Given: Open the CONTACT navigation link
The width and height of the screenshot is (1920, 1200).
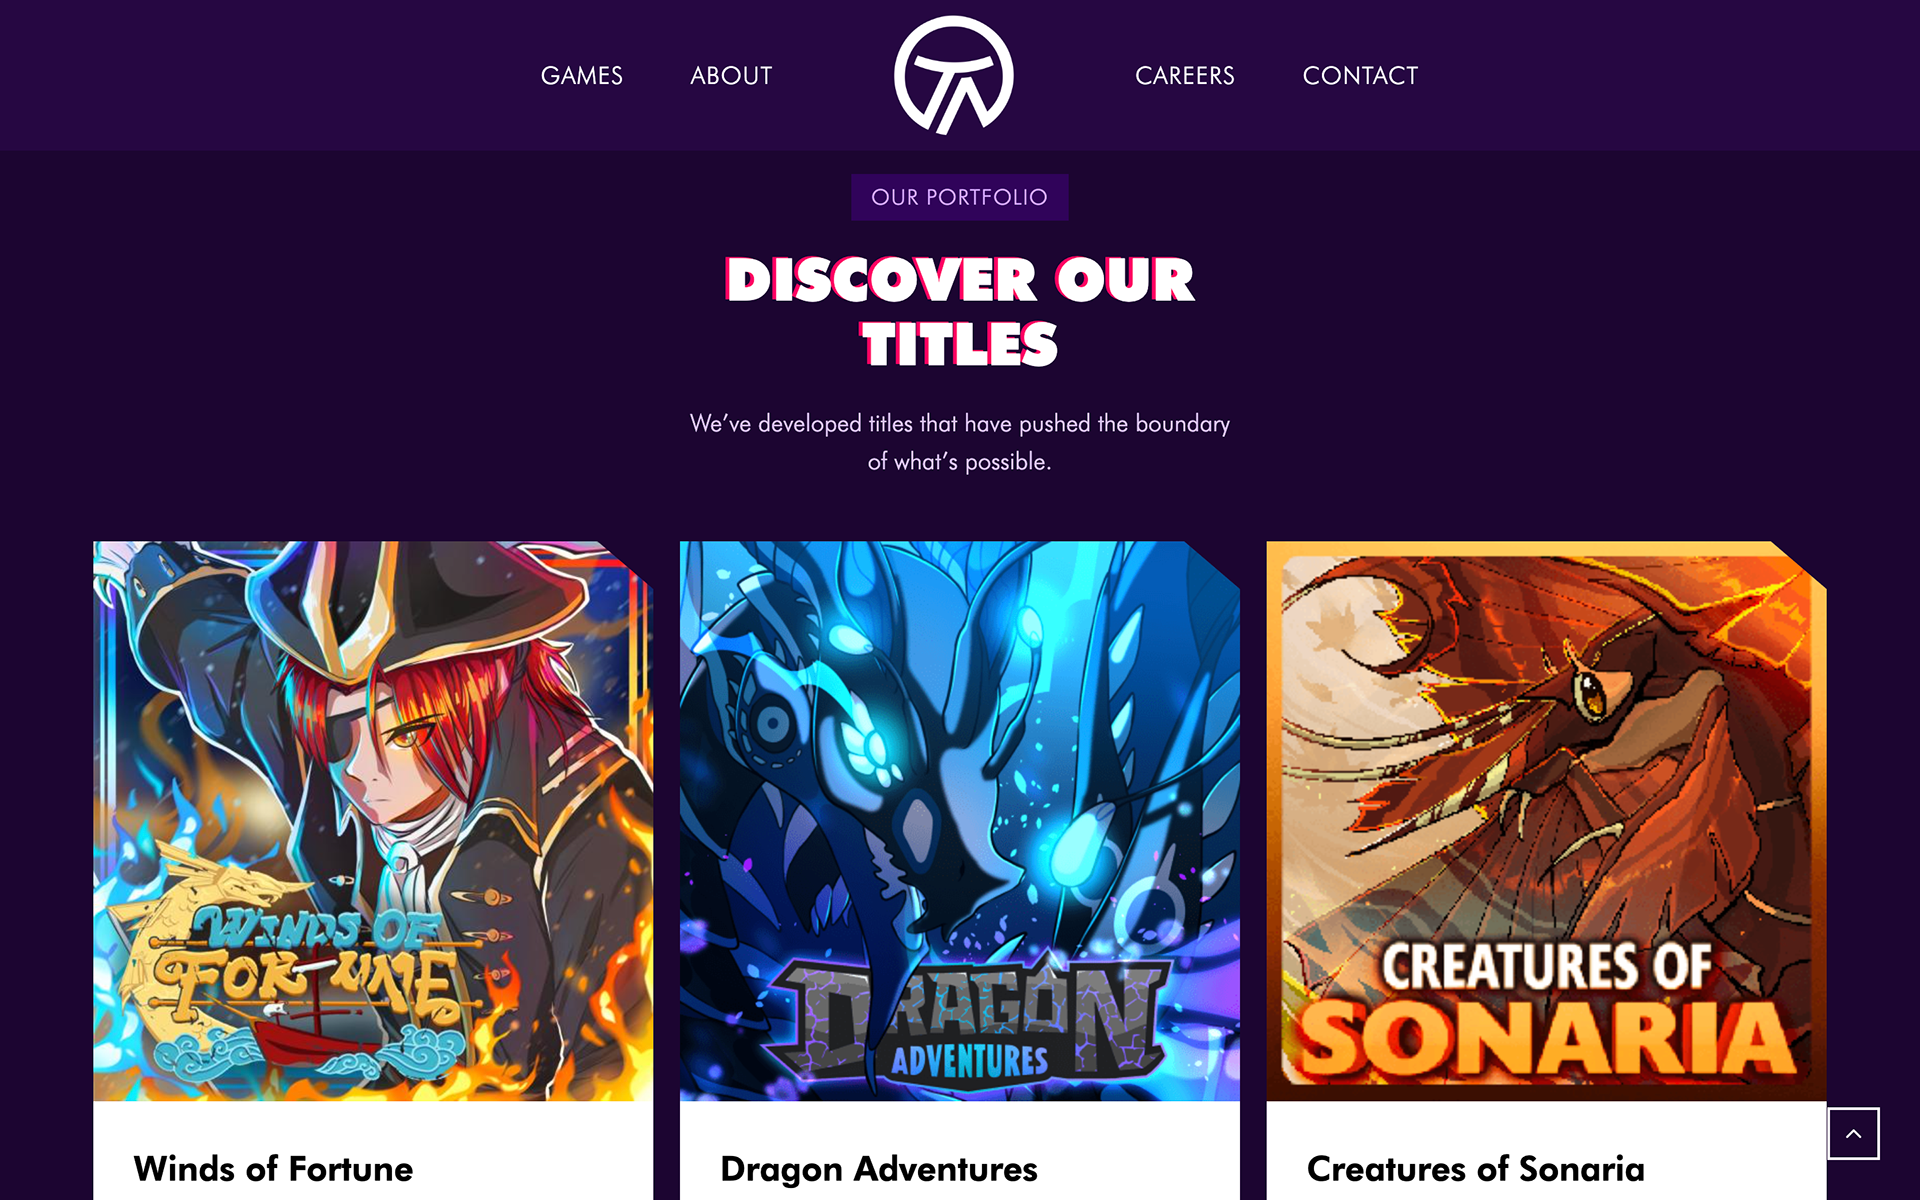Looking at the screenshot, I should point(1360,76).
